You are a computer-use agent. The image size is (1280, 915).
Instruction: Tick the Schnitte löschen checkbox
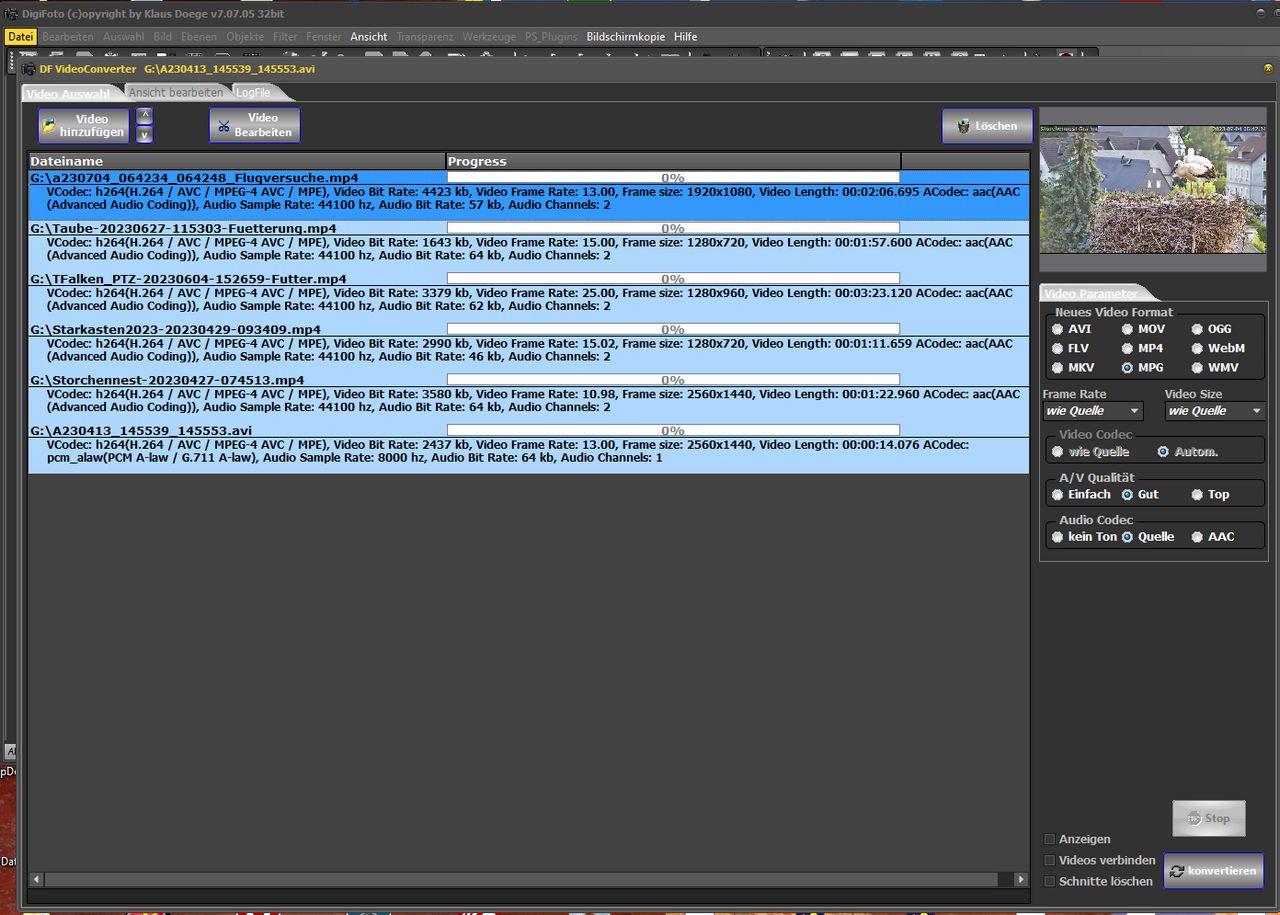tap(1049, 881)
